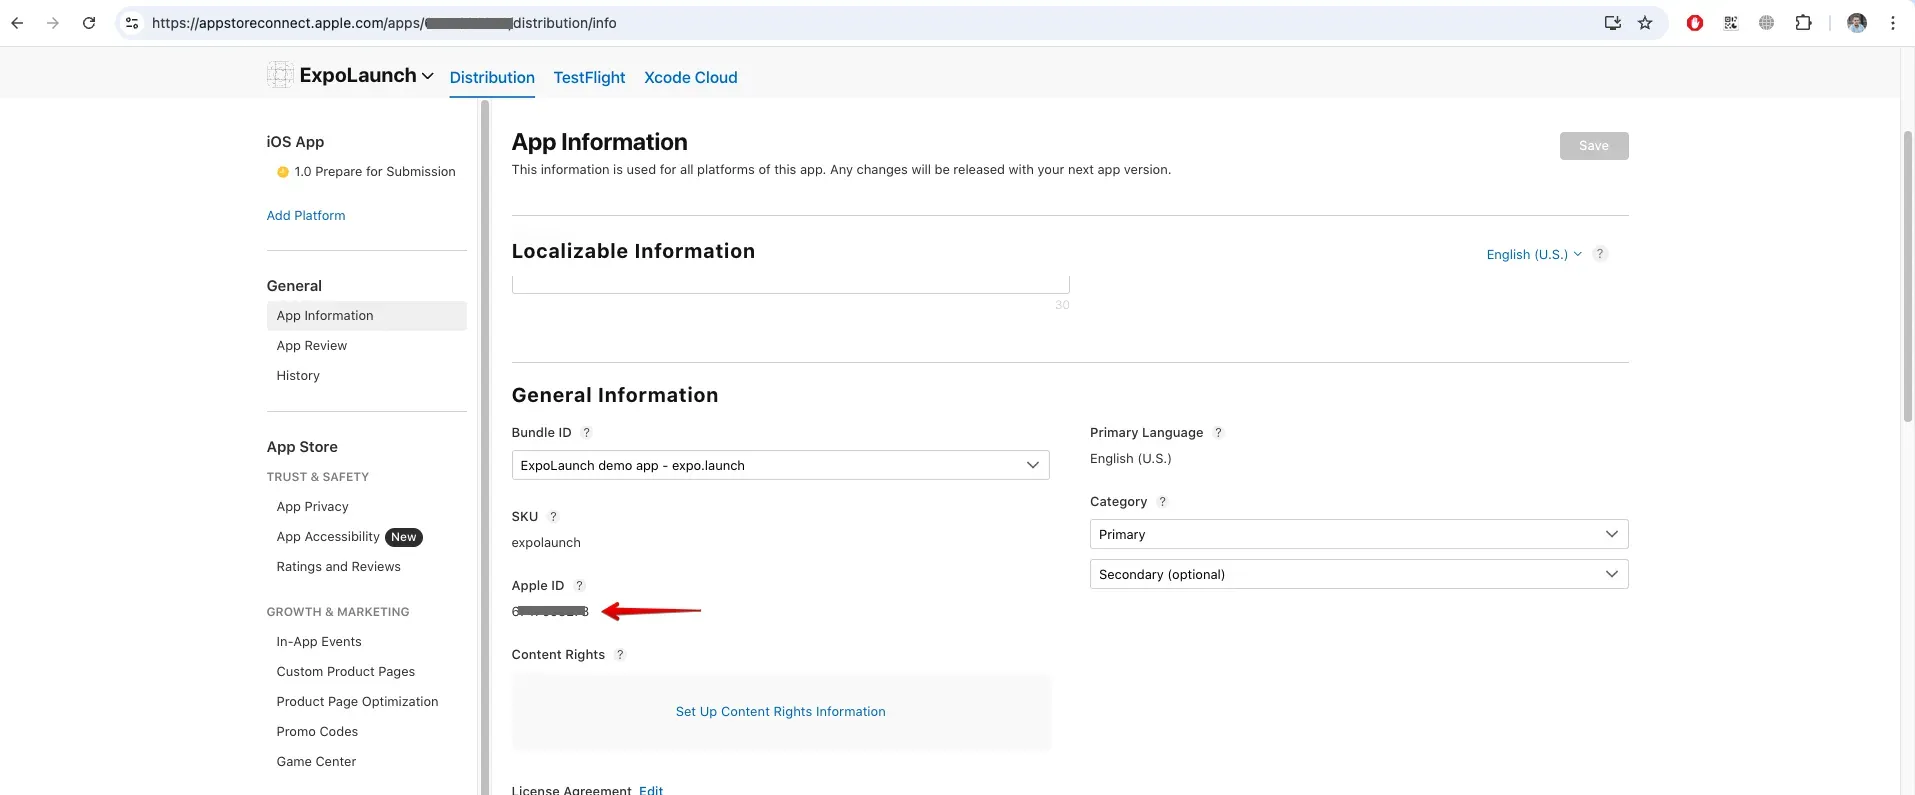Click the sidebar vertical scrollbar
The image size is (1915, 795).
[486, 446]
